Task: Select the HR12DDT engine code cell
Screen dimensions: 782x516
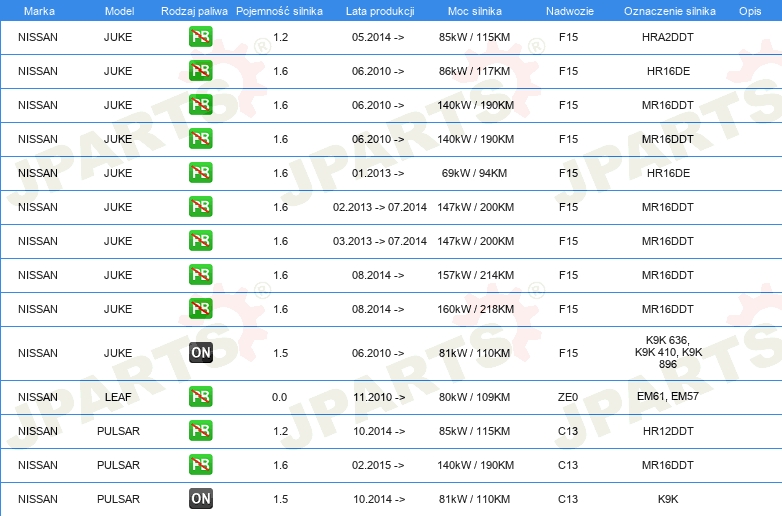Action: coord(668,431)
